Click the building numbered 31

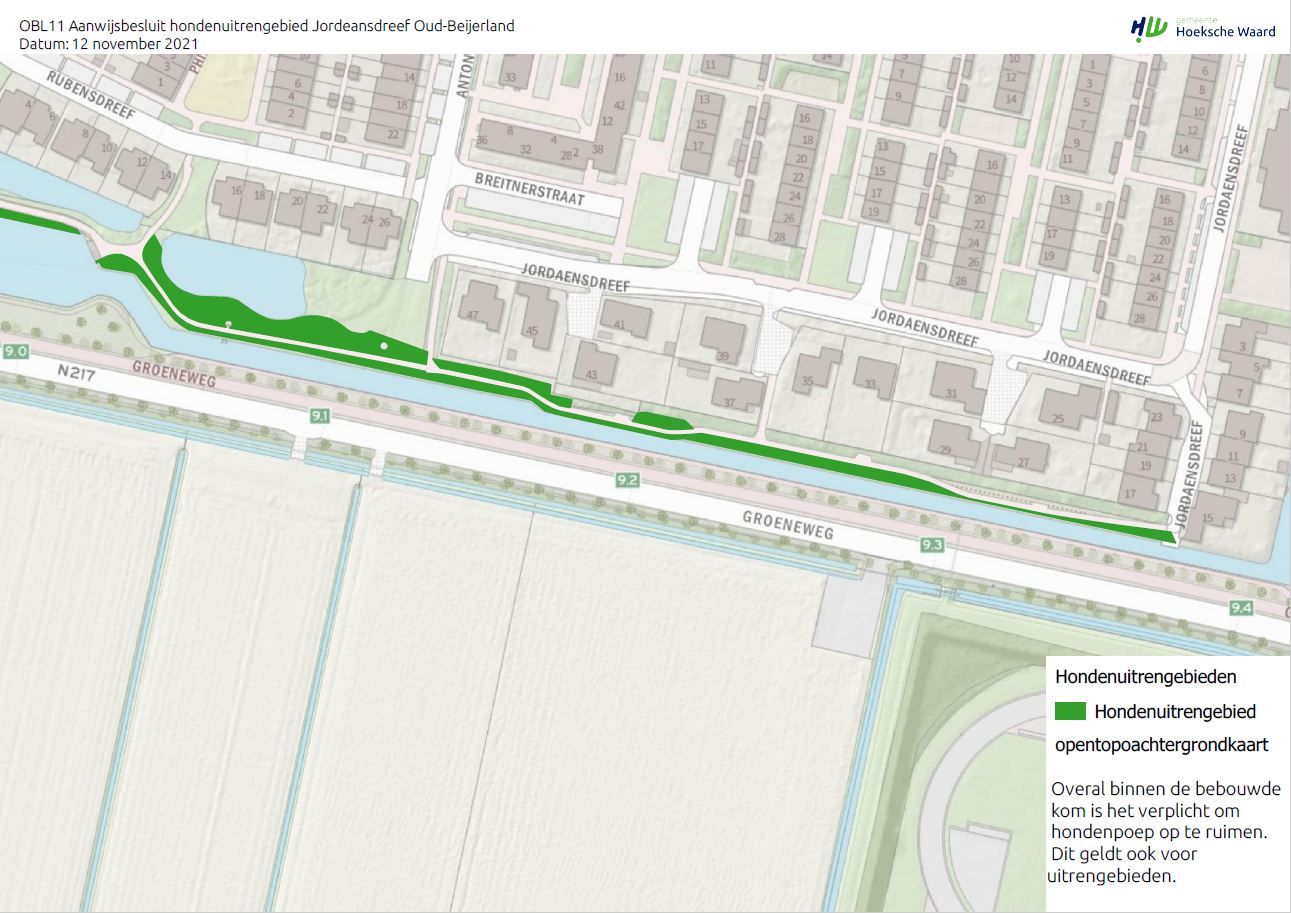(959, 388)
